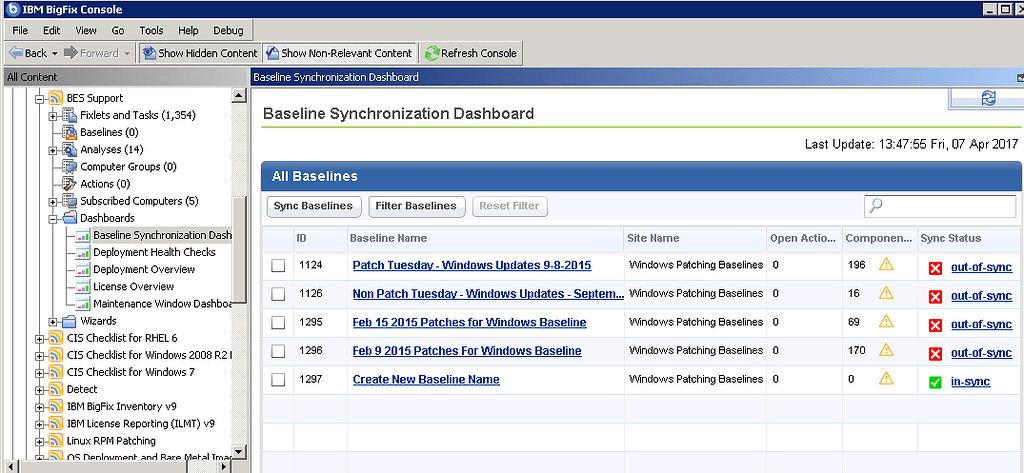Image resolution: width=1024 pixels, height=473 pixels.
Task: Click warning triangle in Create New Baseline row
Action: click(886, 378)
